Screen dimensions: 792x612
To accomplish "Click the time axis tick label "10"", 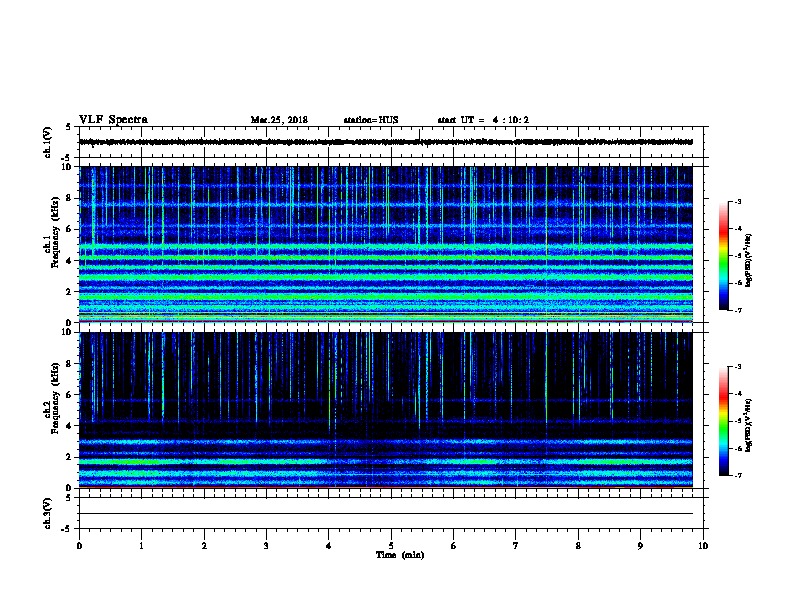I will click(703, 545).
